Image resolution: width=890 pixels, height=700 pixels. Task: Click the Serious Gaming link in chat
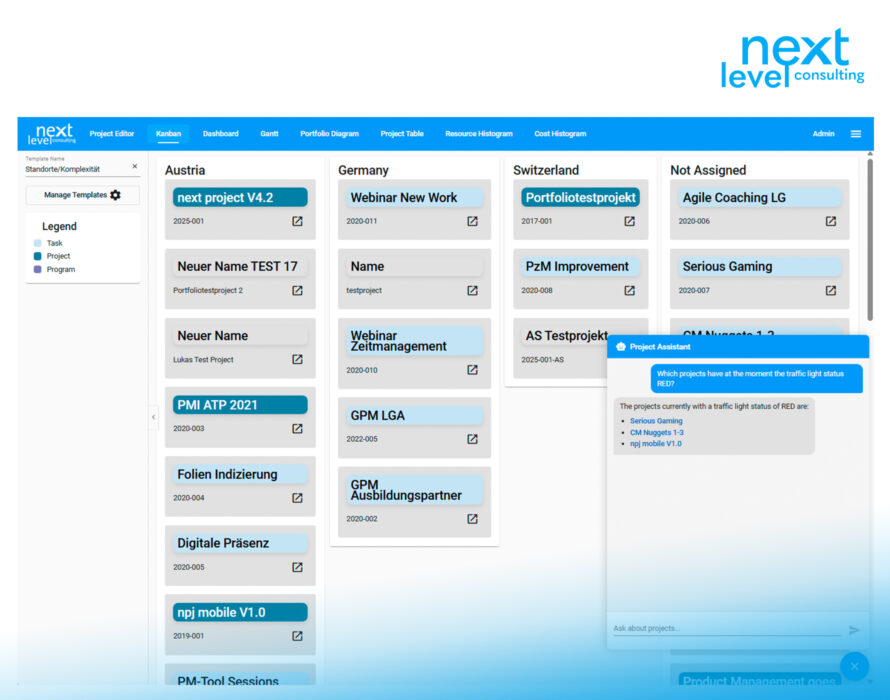click(656, 421)
